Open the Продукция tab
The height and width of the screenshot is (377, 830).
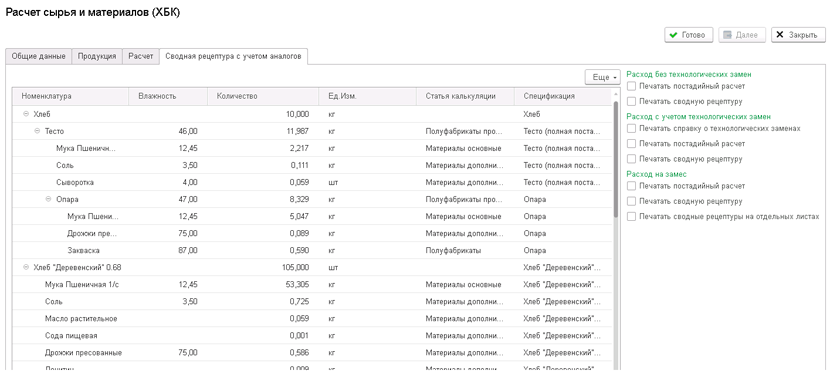coord(97,56)
